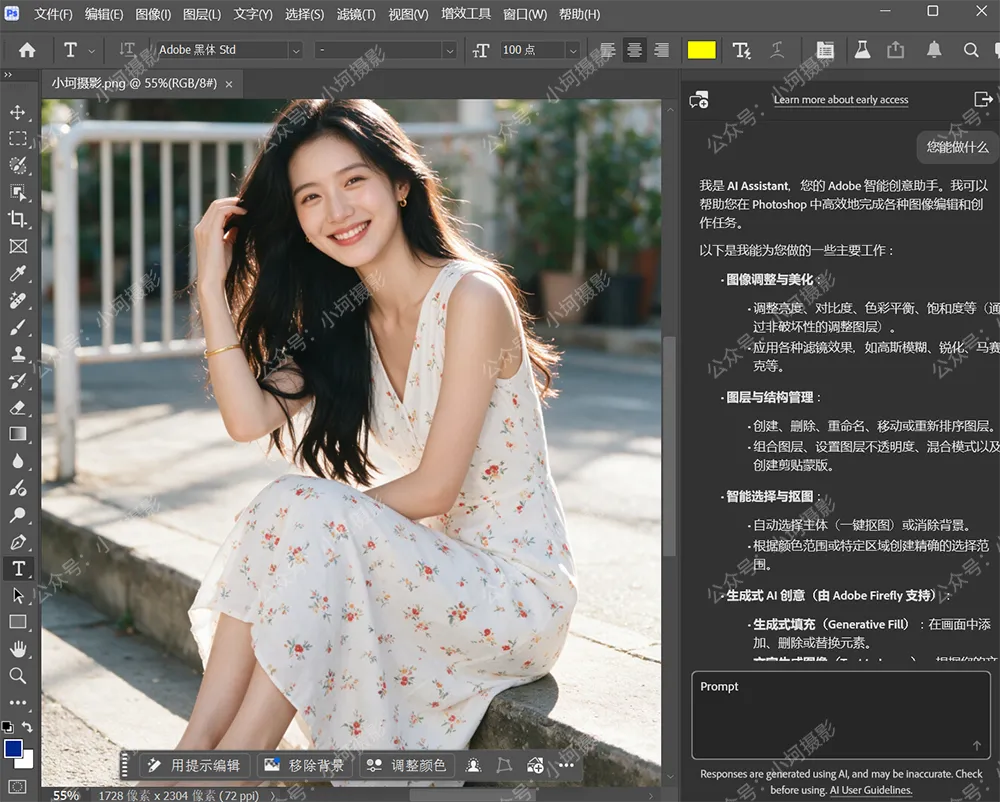Select the Hand tool
1000x802 pixels.
click(x=18, y=649)
